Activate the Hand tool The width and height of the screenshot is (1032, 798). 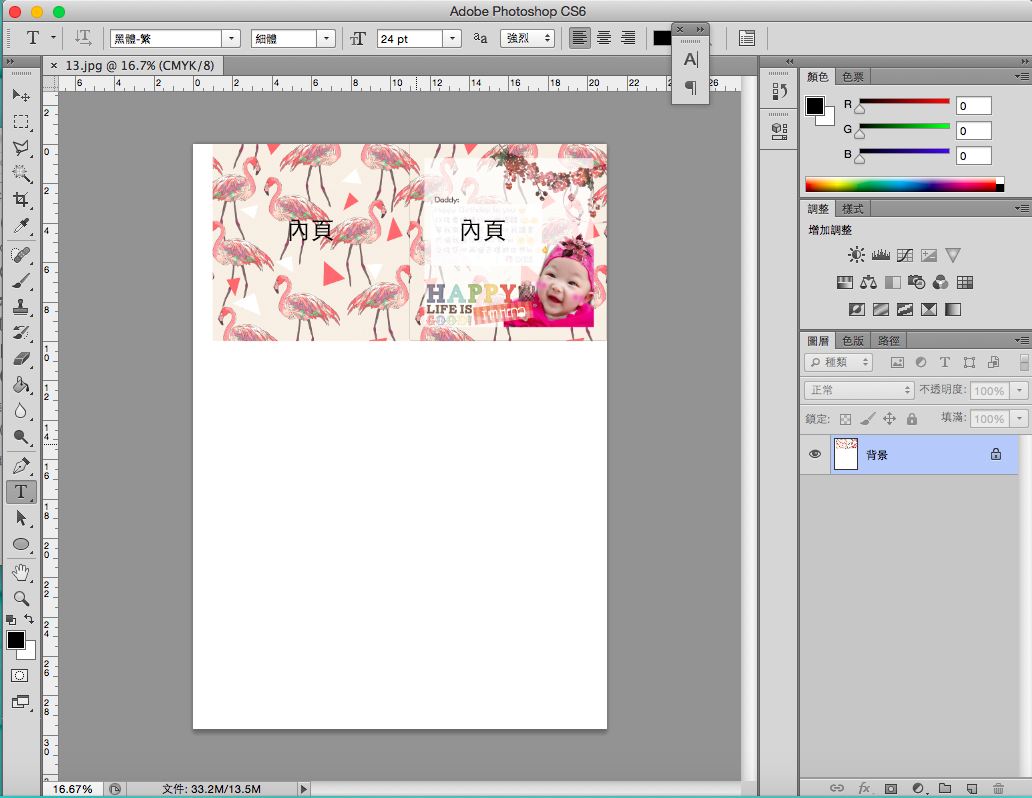coord(20,572)
